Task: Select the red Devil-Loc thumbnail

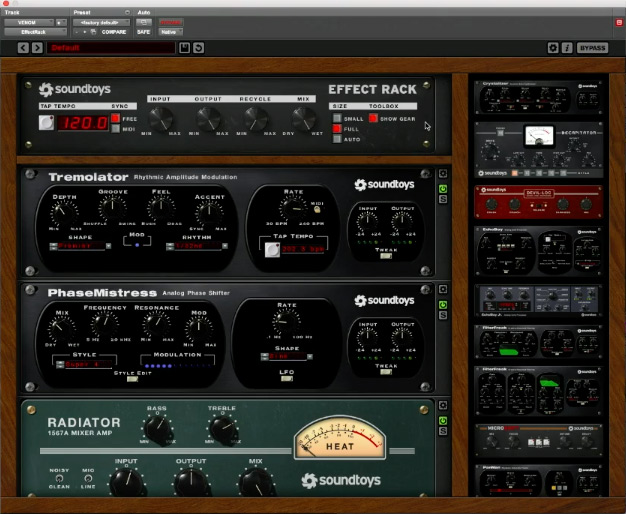Action: click(x=539, y=202)
